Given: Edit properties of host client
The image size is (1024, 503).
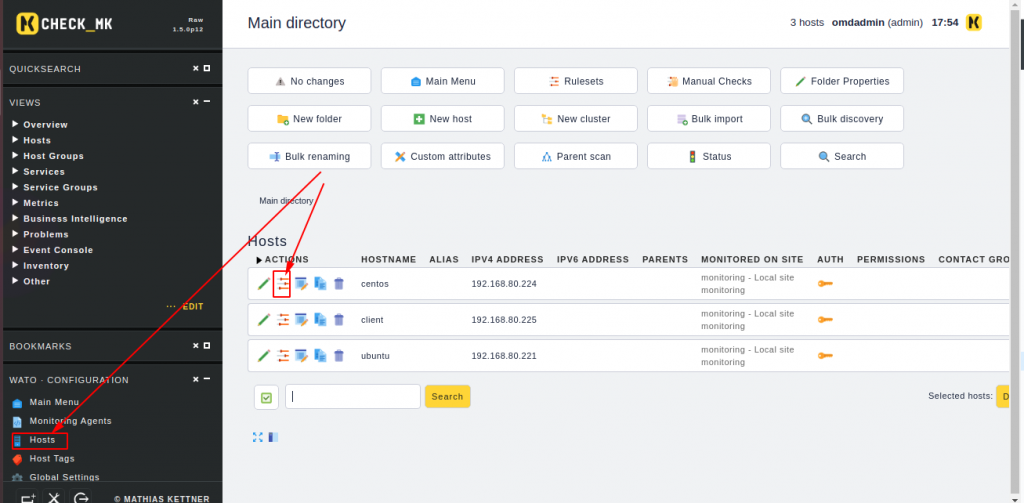Looking at the screenshot, I should pos(264,319).
